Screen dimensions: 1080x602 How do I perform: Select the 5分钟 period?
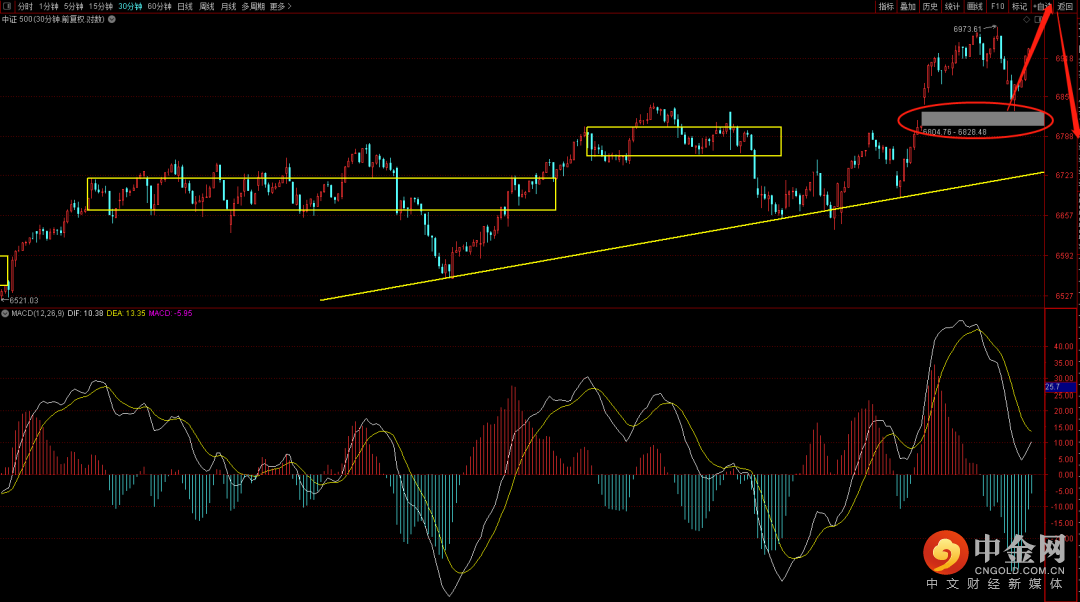coord(74,6)
